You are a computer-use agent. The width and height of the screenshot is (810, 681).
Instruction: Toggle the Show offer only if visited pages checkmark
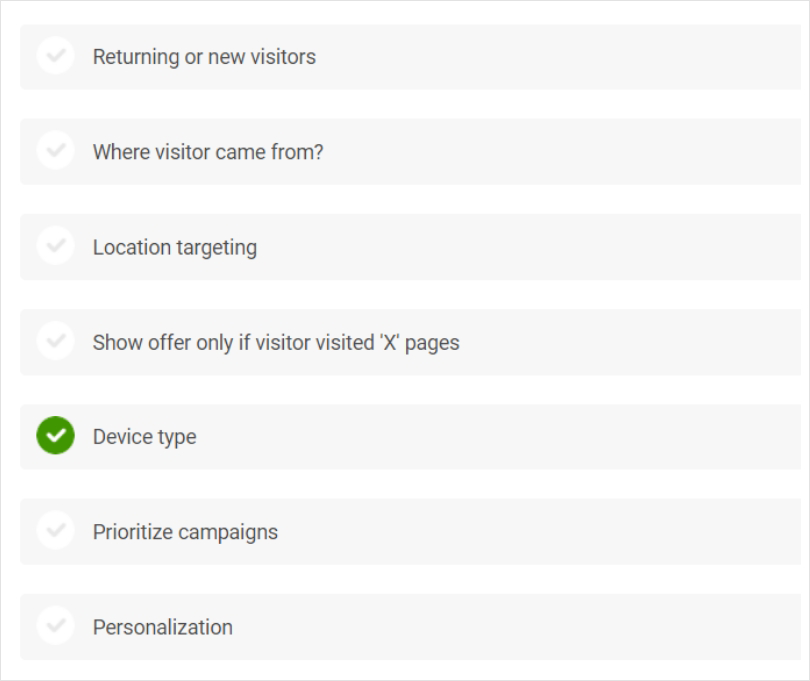(x=55, y=340)
